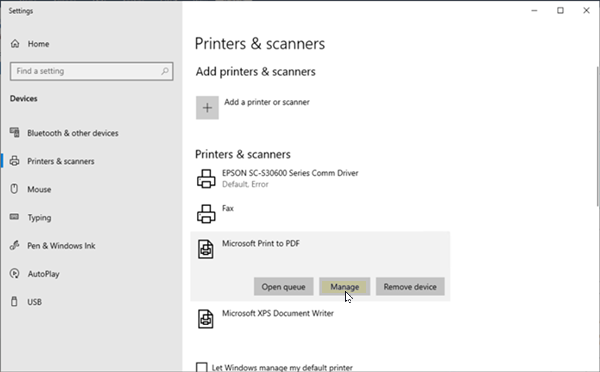Image resolution: width=600 pixels, height=372 pixels.
Task: Click Add a printer or scanner label
Action: [x=267, y=102]
